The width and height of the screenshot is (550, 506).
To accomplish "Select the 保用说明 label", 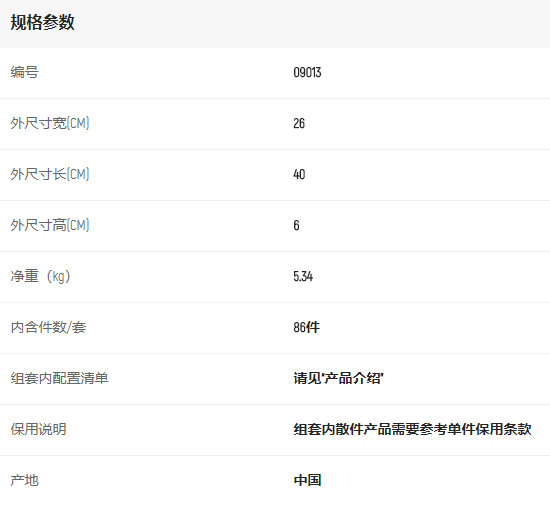I will tap(39, 429).
